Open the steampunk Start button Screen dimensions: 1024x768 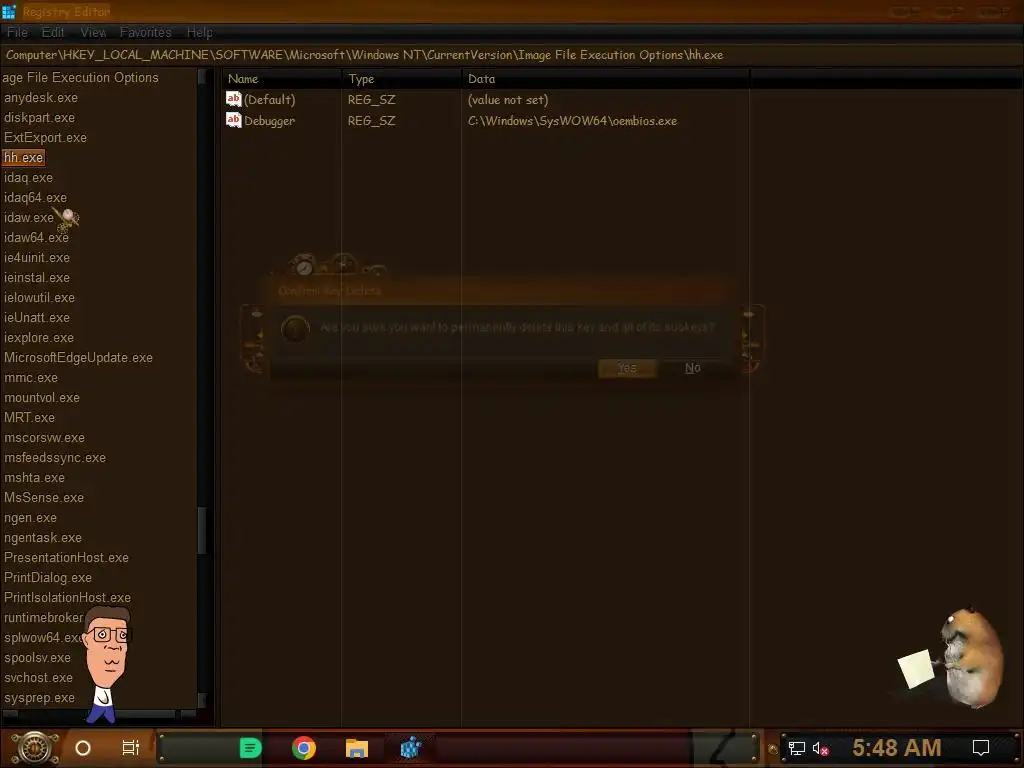pos(35,748)
